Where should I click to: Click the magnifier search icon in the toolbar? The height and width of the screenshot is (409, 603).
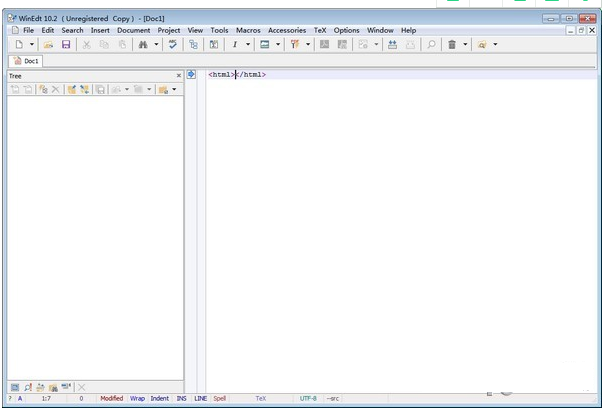(x=431, y=45)
